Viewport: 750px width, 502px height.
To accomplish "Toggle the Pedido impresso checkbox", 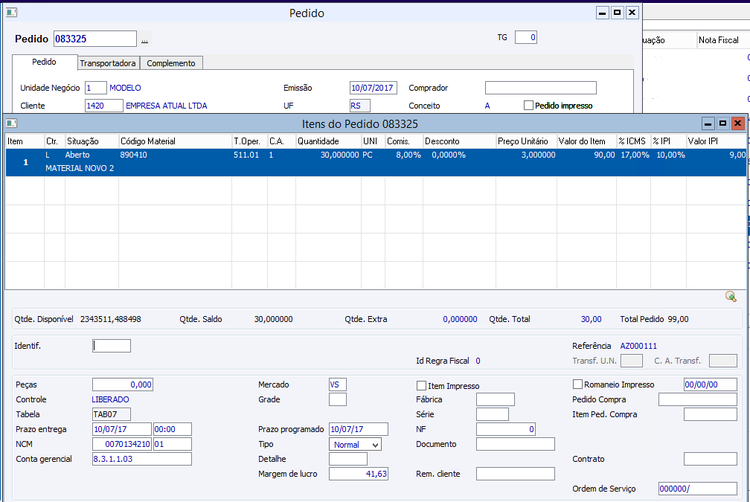I will (x=529, y=105).
